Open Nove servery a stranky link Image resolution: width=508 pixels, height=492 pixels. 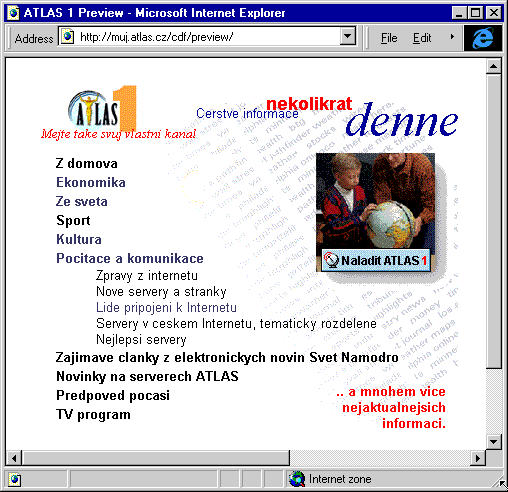tap(161, 292)
